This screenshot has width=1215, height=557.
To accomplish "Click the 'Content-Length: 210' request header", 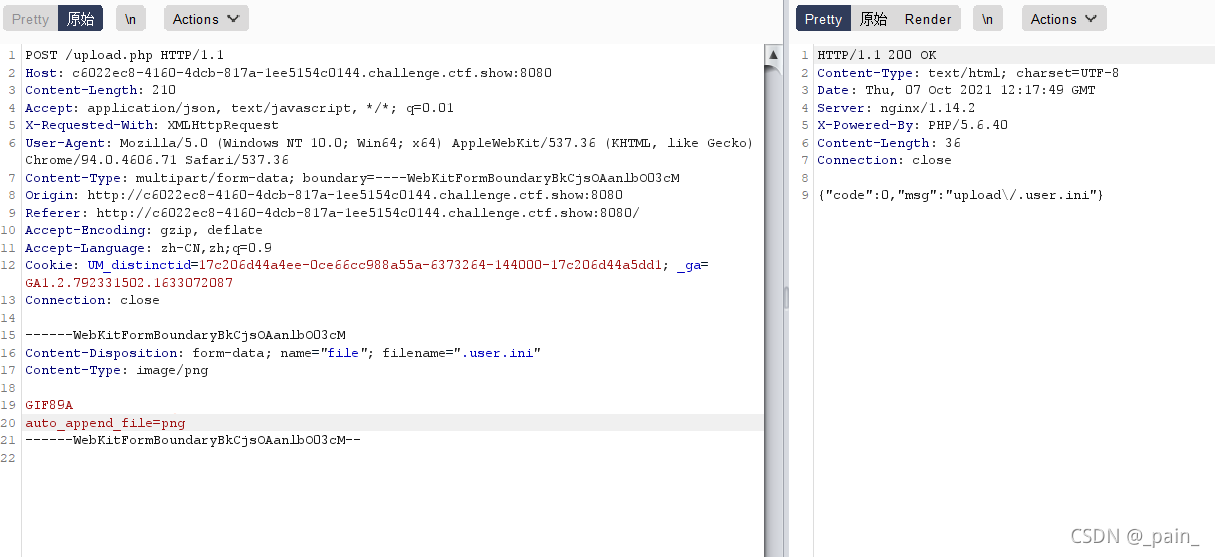I will 100,90.
